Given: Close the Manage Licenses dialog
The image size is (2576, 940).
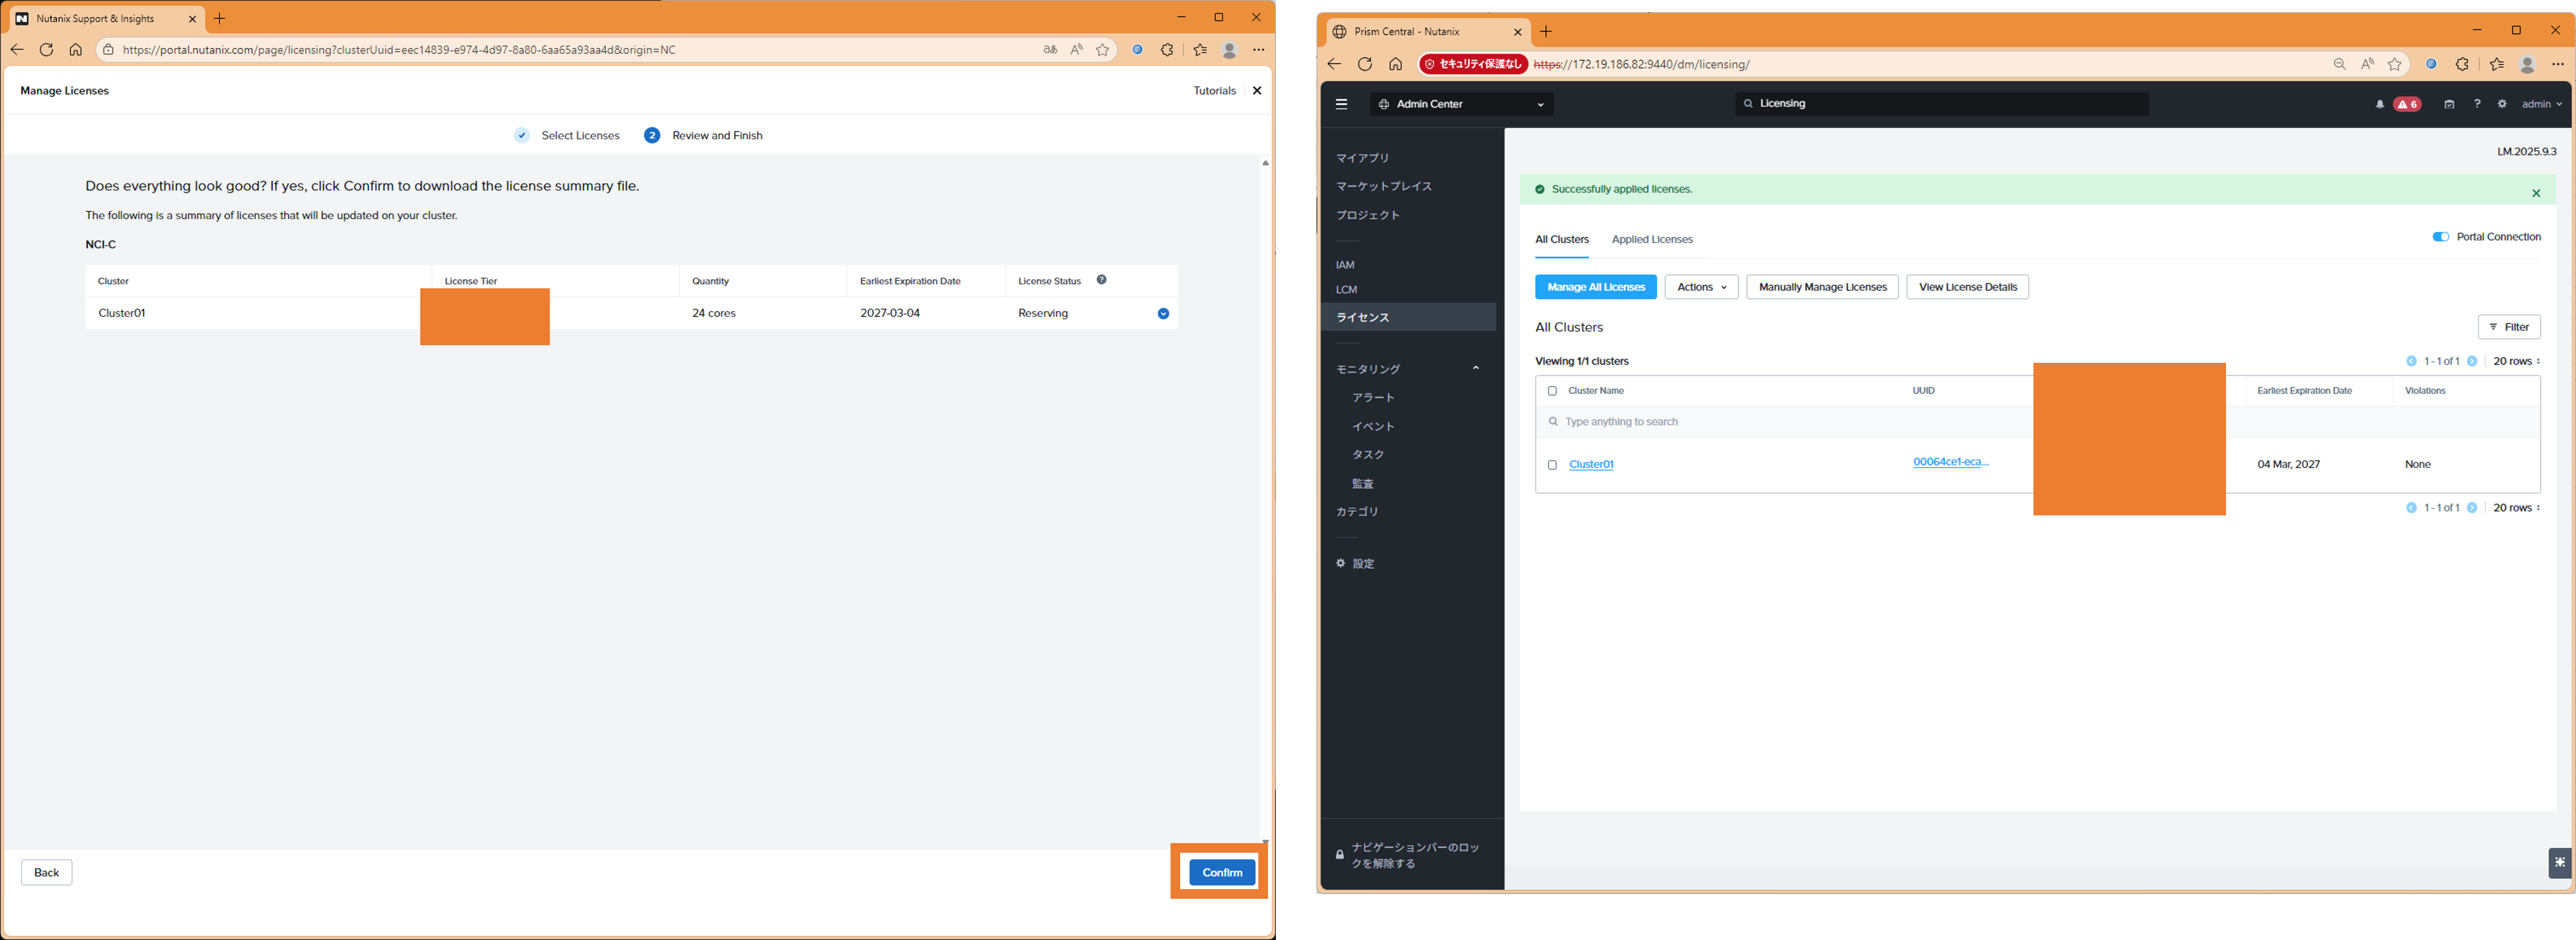Looking at the screenshot, I should [1257, 91].
